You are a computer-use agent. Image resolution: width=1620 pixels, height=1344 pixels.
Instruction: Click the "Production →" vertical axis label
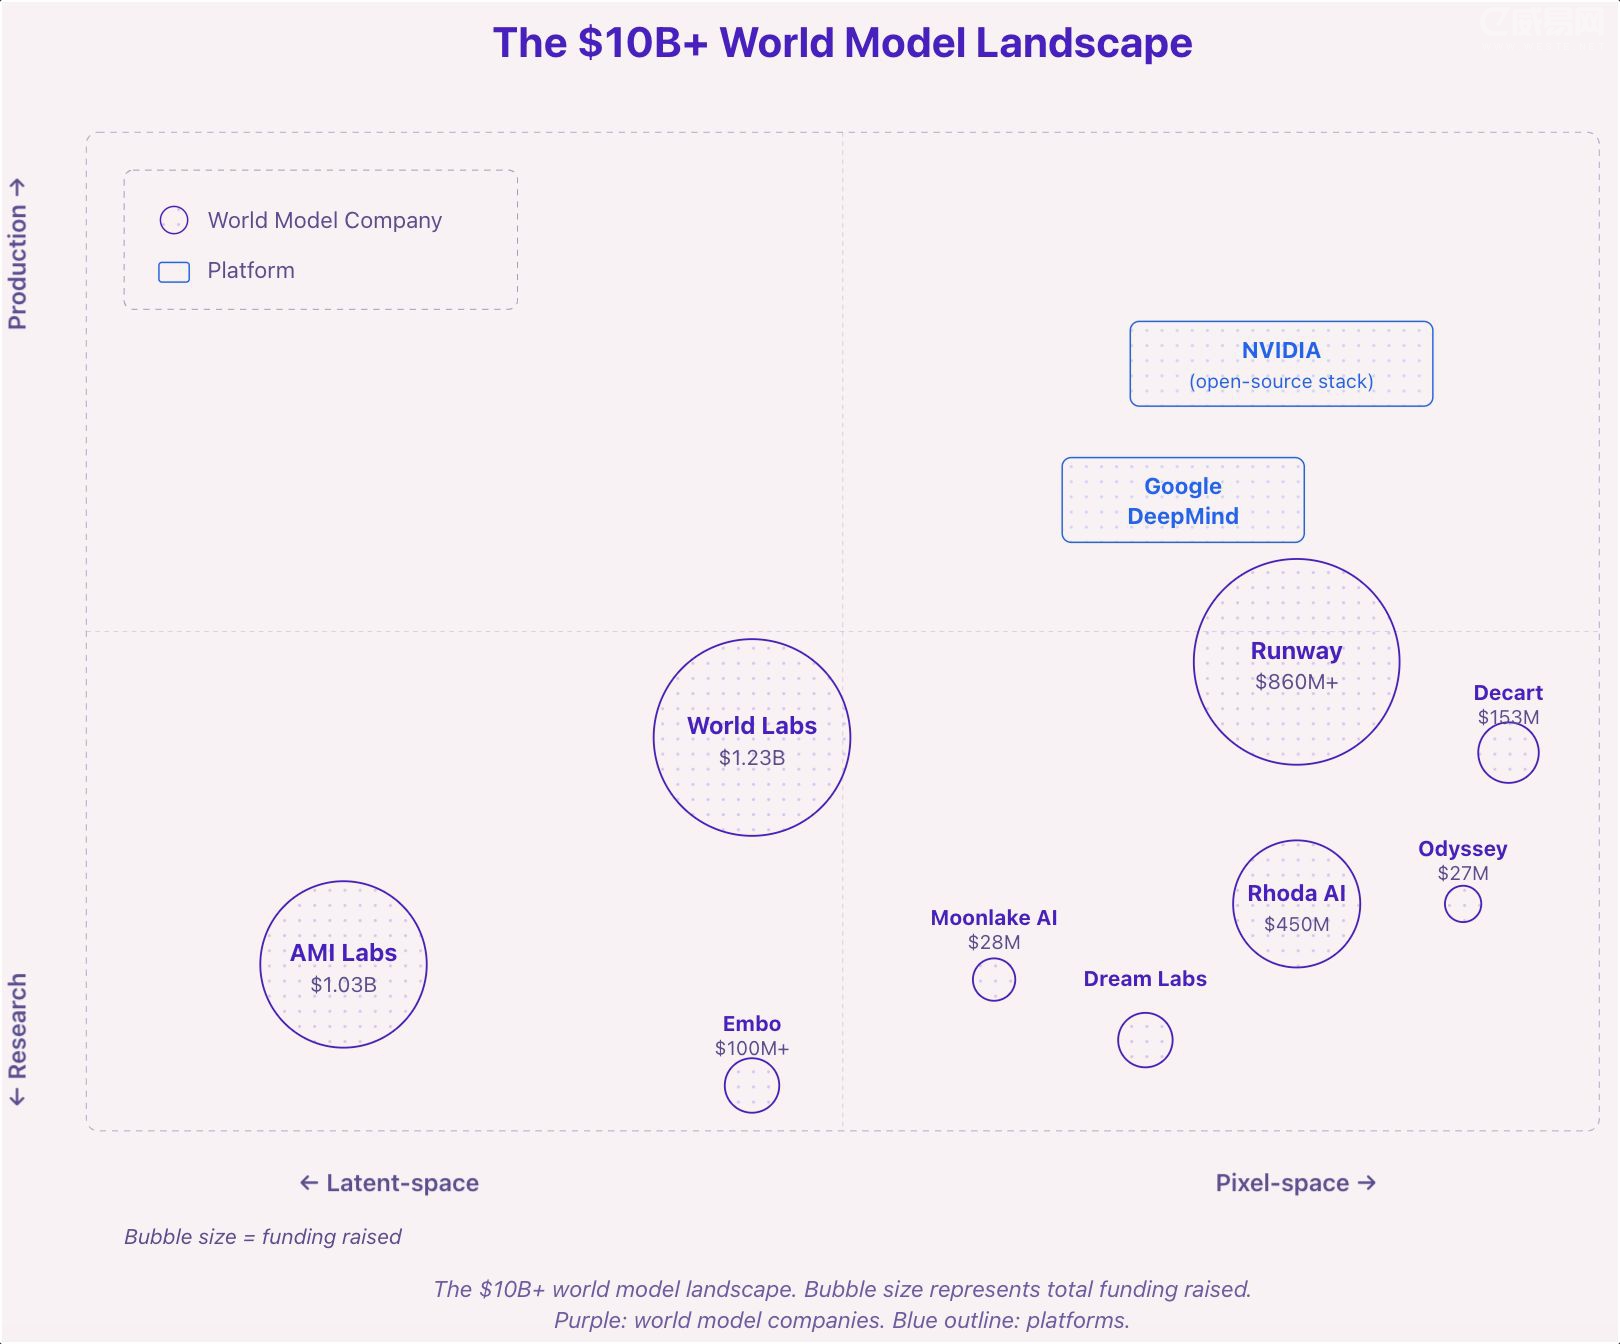pos(17,254)
